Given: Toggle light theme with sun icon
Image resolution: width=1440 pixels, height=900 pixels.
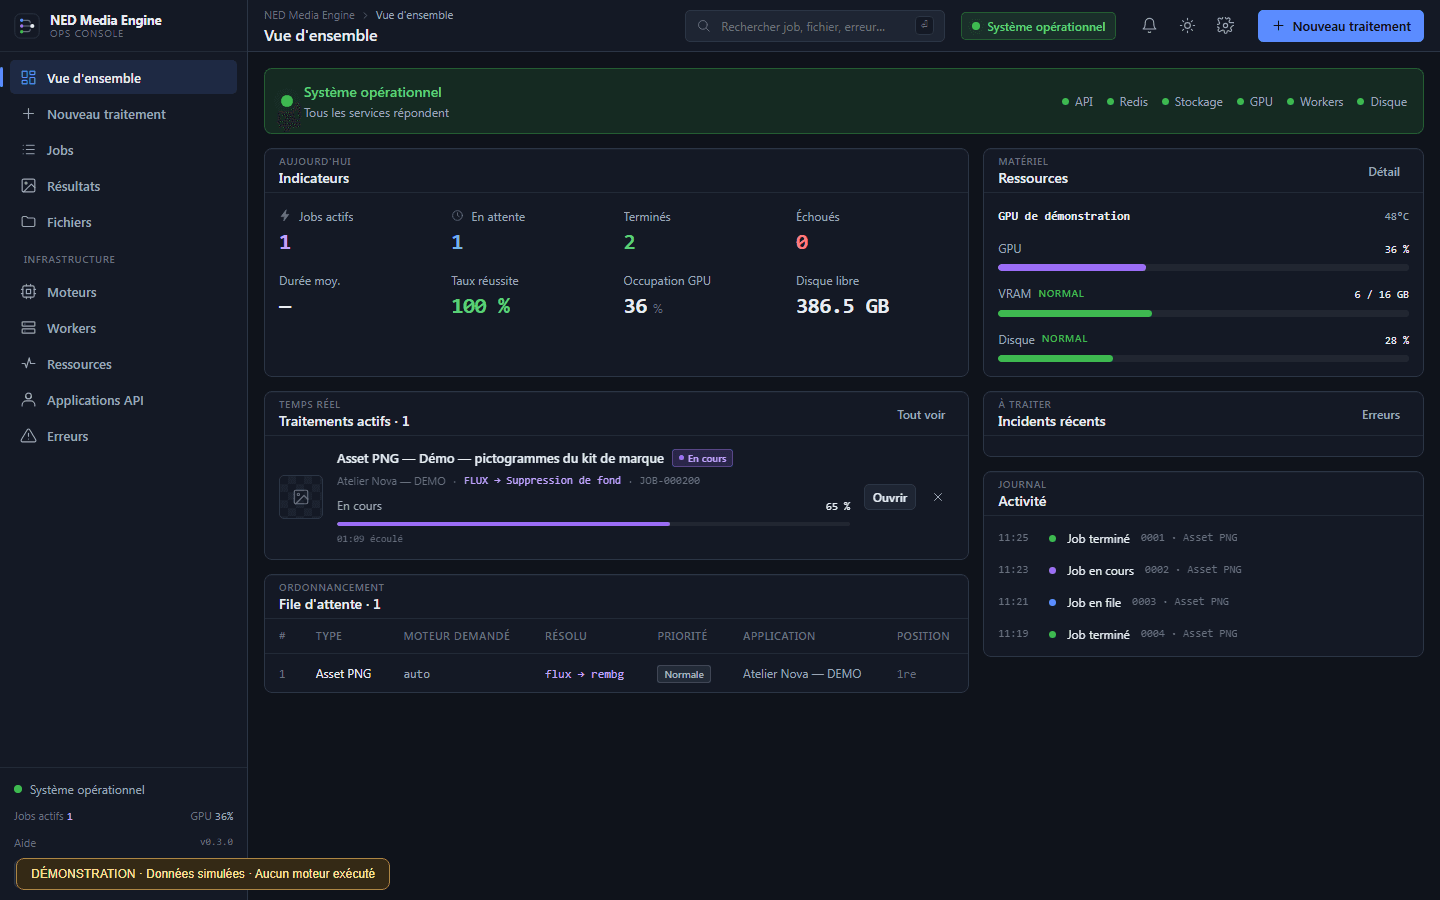Looking at the screenshot, I should [1187, 26].
